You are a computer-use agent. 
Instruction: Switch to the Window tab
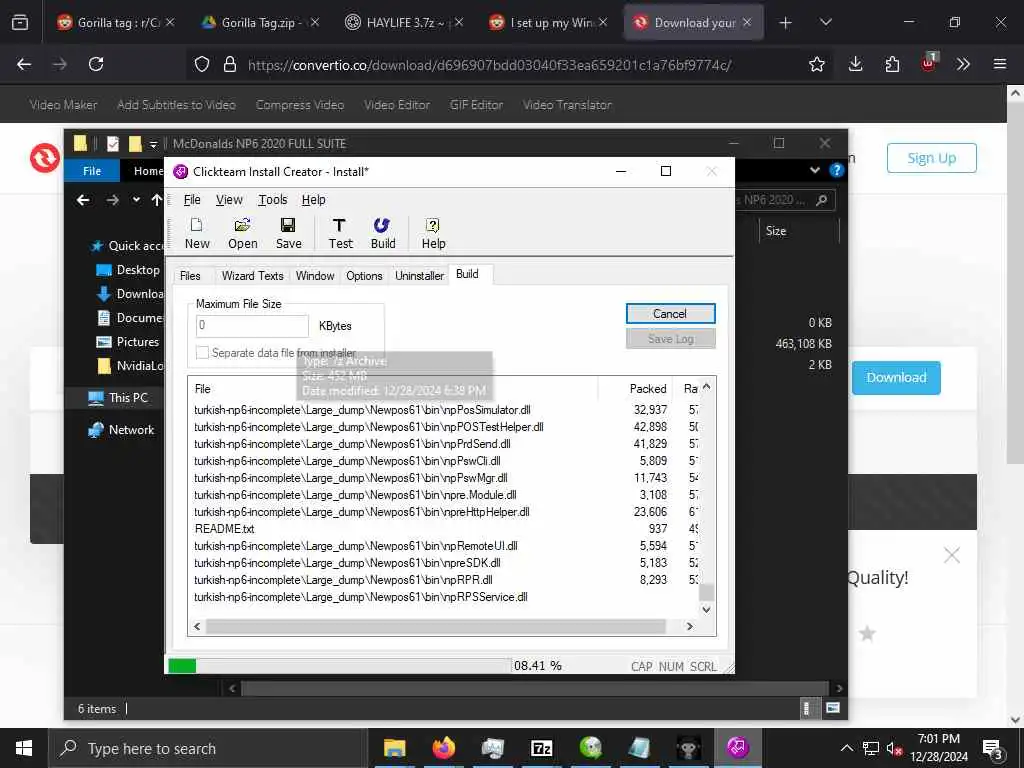(x=315, y=276)
